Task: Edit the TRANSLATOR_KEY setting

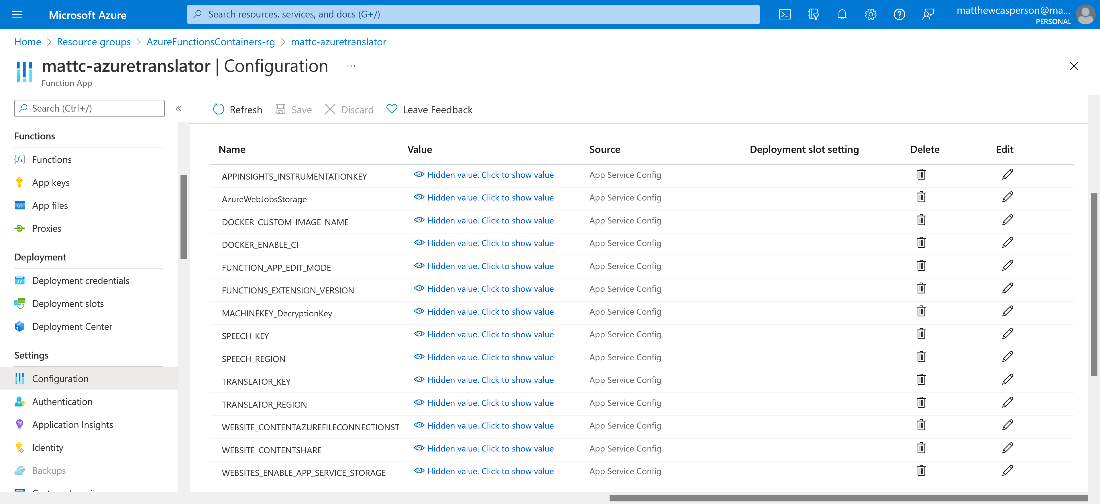Action: (1007, 379)
